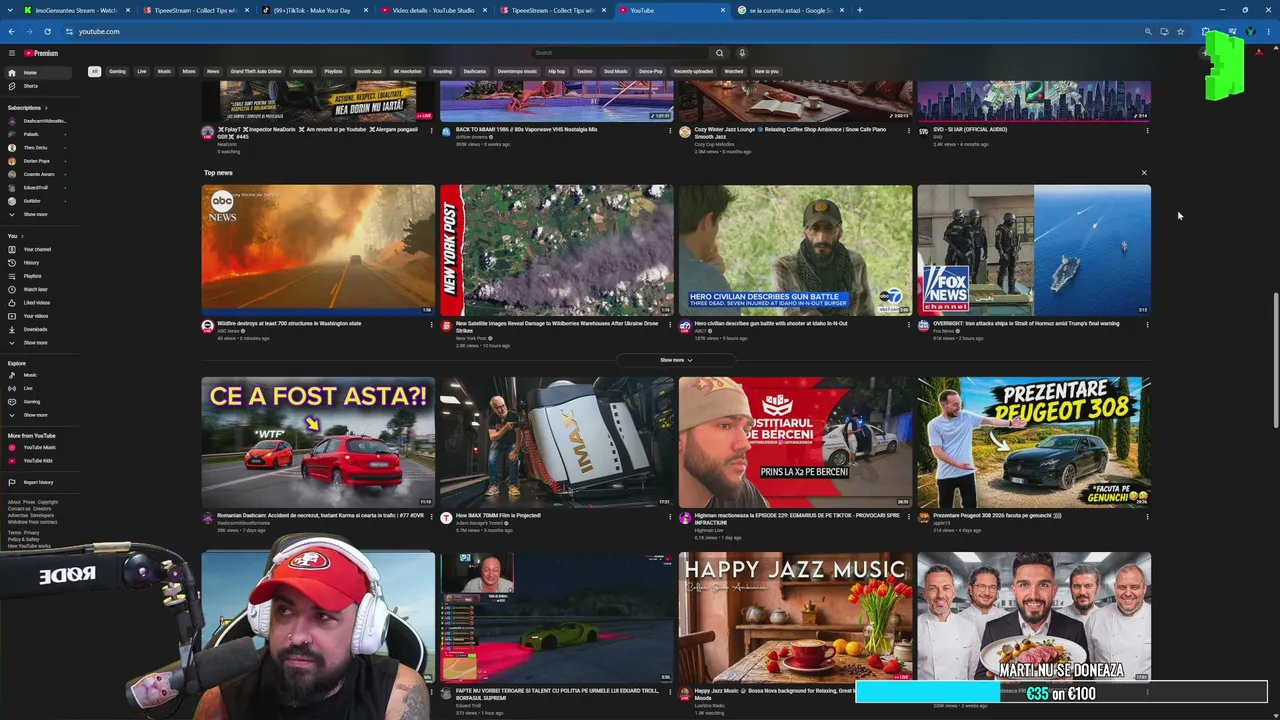Open the Theo Zeciu subscription channel
The image size is (1280, 720).
(36, 148)
